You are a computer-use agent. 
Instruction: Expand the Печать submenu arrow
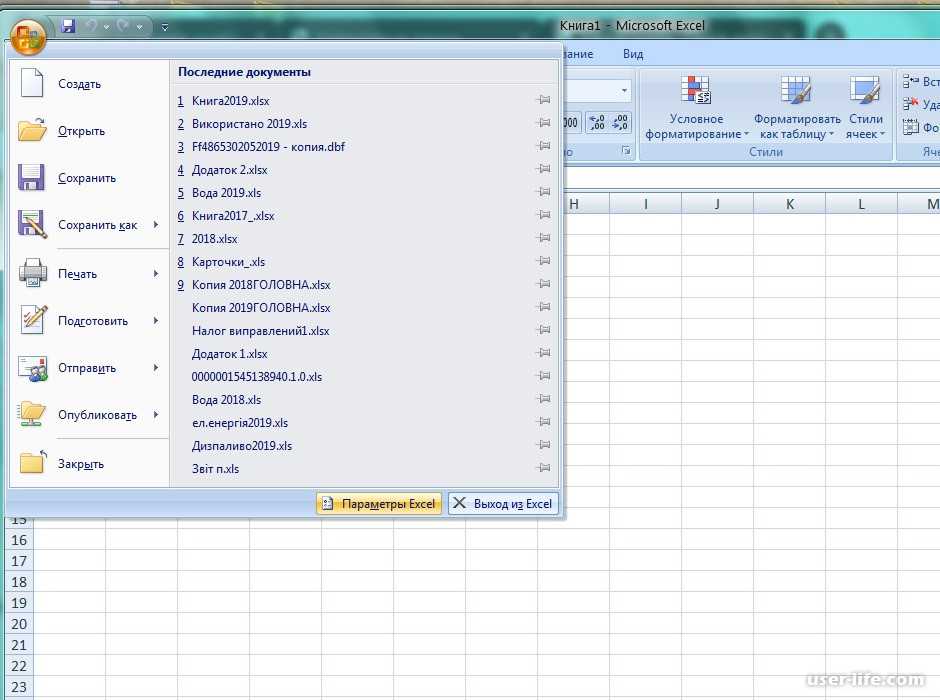pyautogui.click(x=156, y=273)
